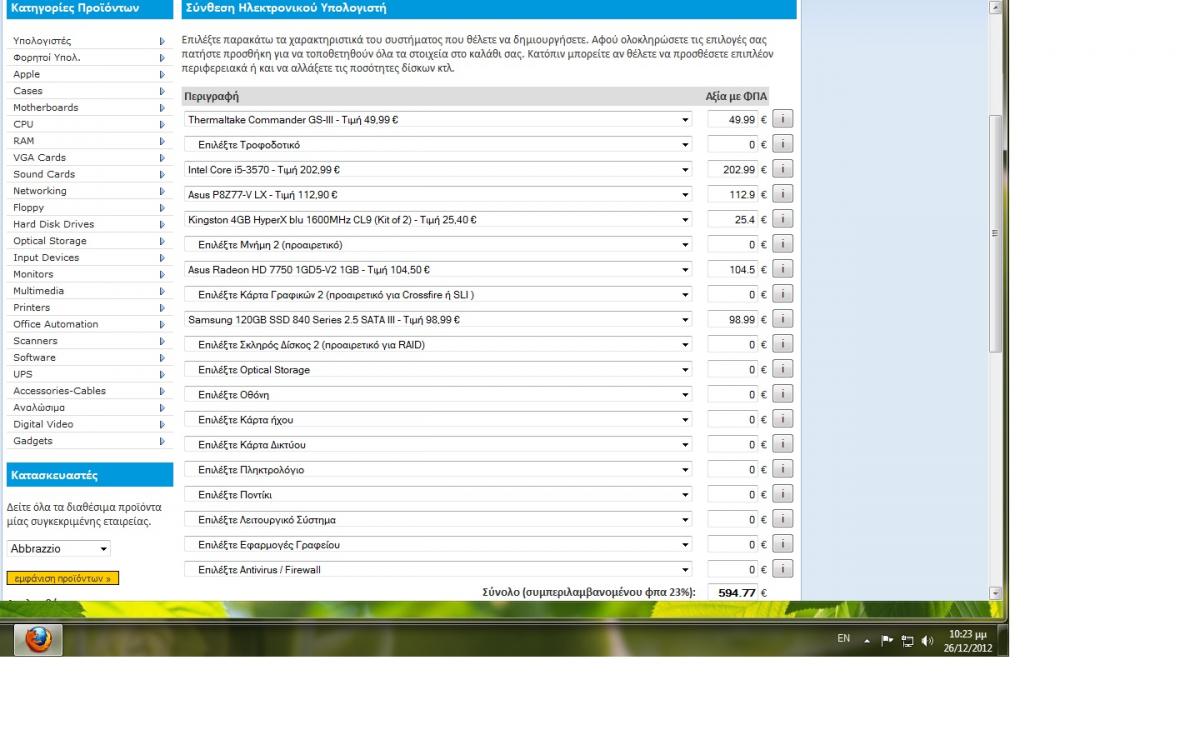Image resolution: width=1200 pixels, height=750 pixels.
Task: Open info for the Antivirus / Firewall row
Action: (783, 569)
